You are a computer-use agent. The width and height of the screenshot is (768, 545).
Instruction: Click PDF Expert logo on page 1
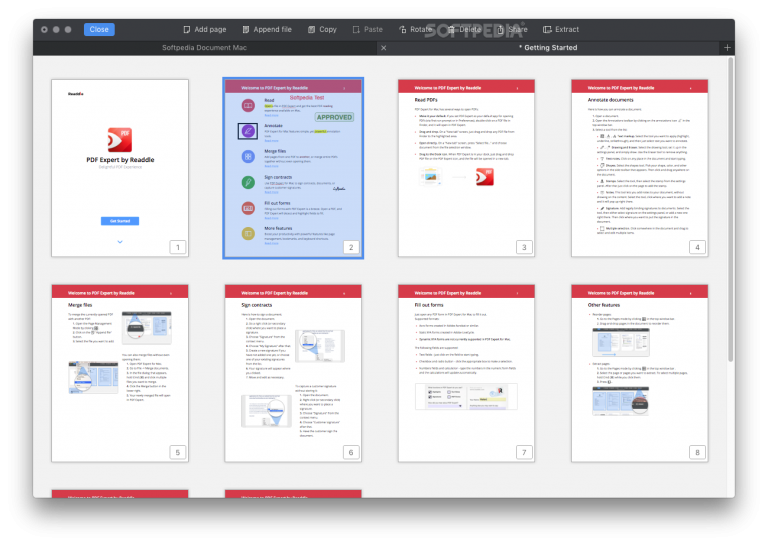pos(120,140)
